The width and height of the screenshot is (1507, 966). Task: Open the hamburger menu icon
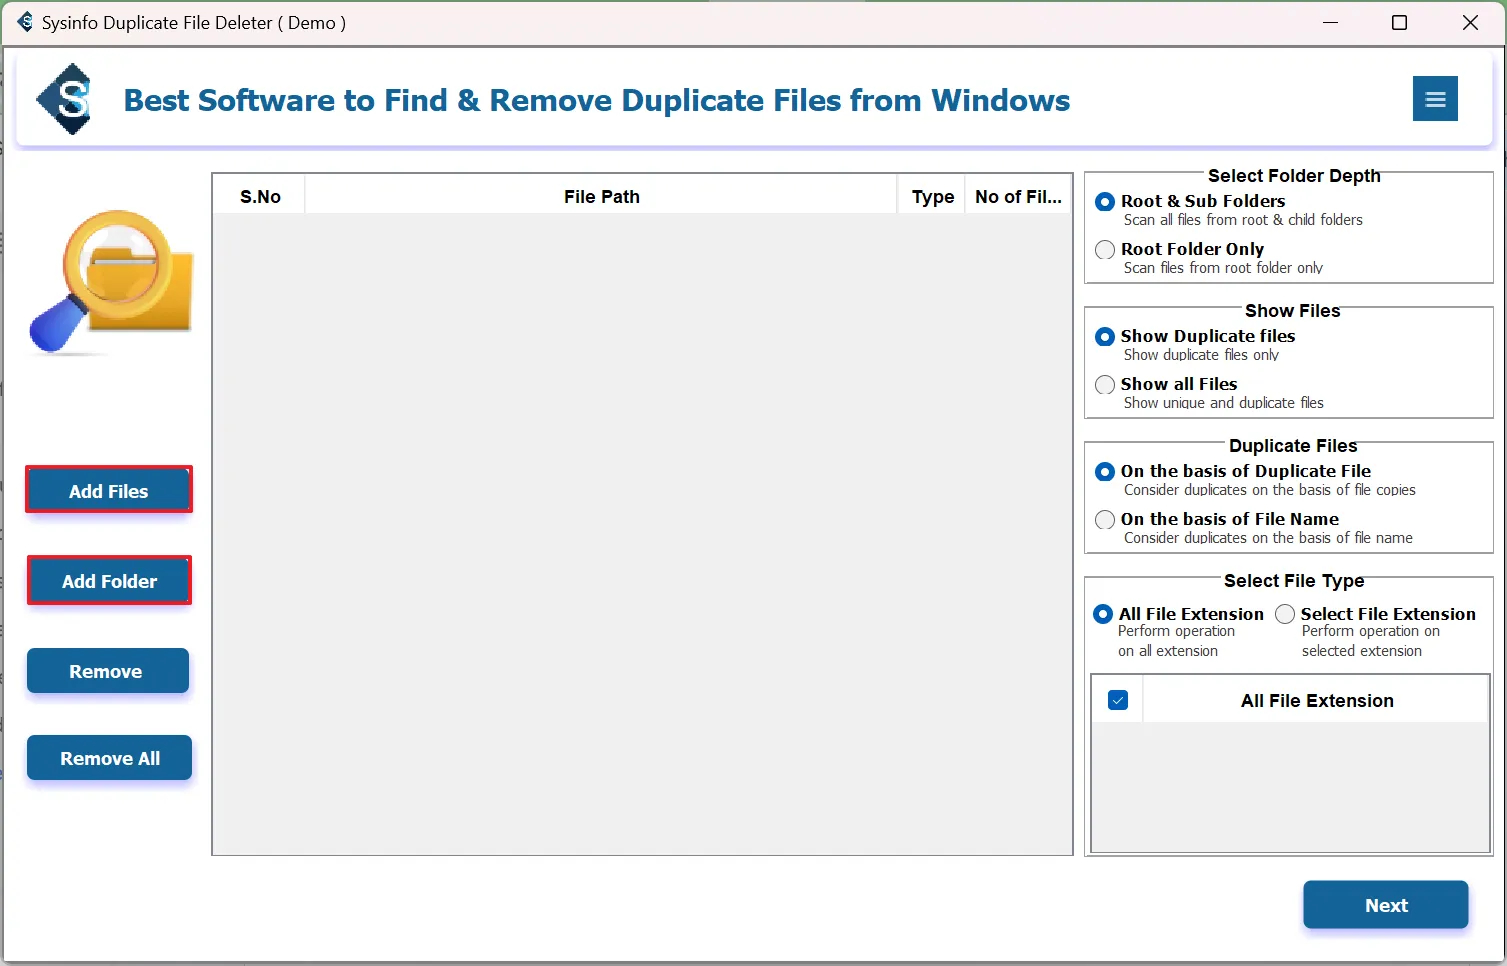pyautogui.click(x=1435, y=99)
